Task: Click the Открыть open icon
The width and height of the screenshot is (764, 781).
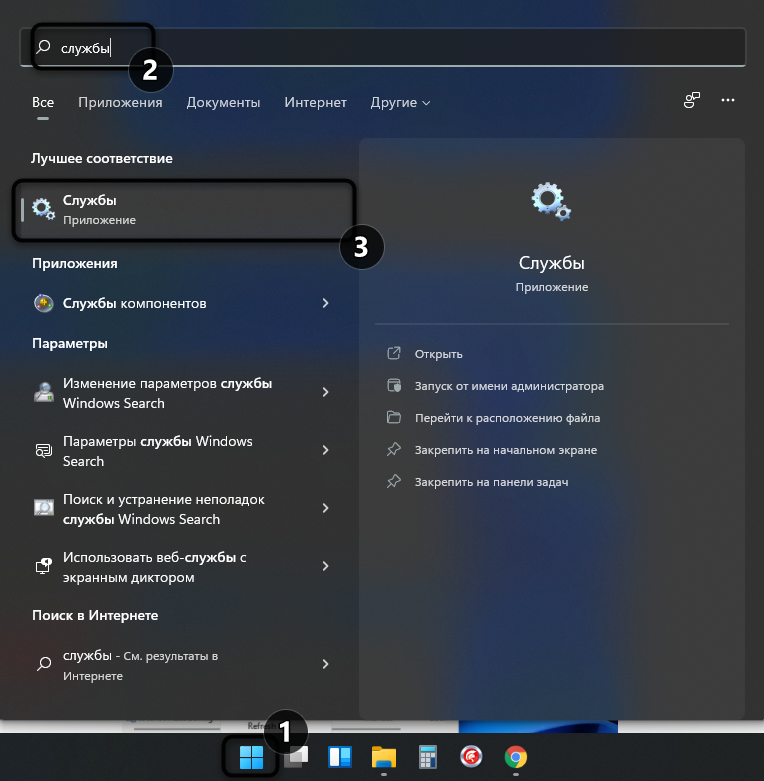Action: tap(394, 353)
